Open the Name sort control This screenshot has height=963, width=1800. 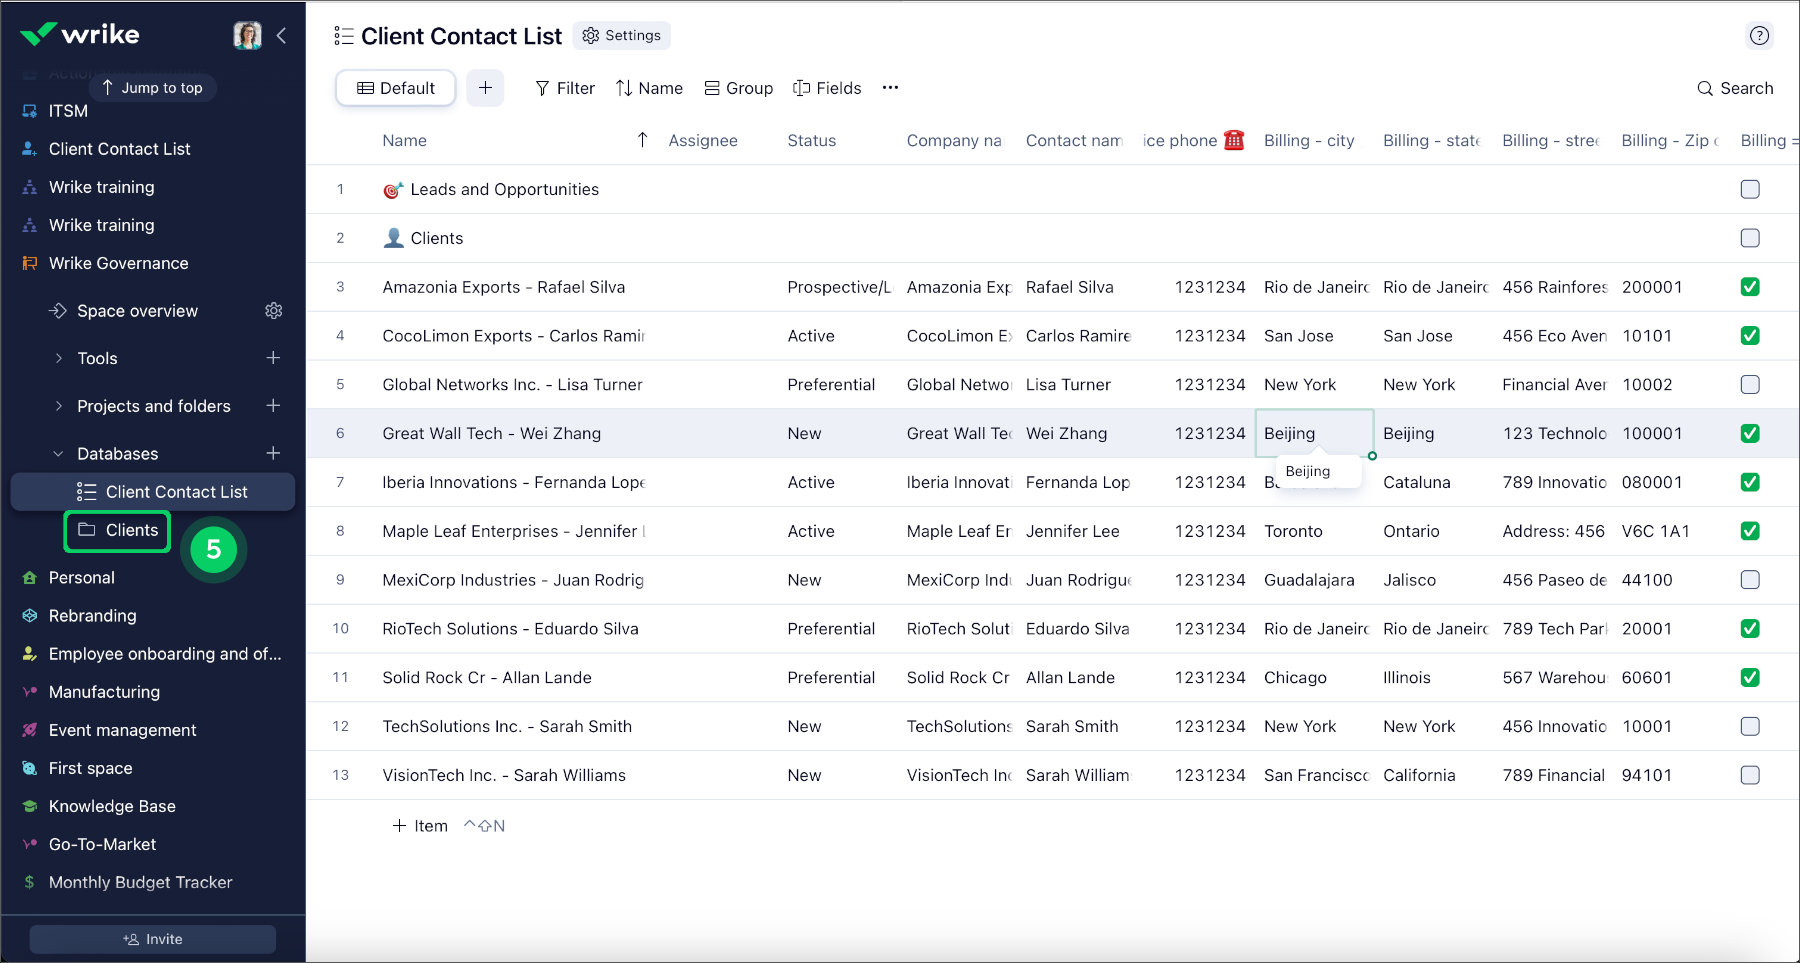pos(649,88)
